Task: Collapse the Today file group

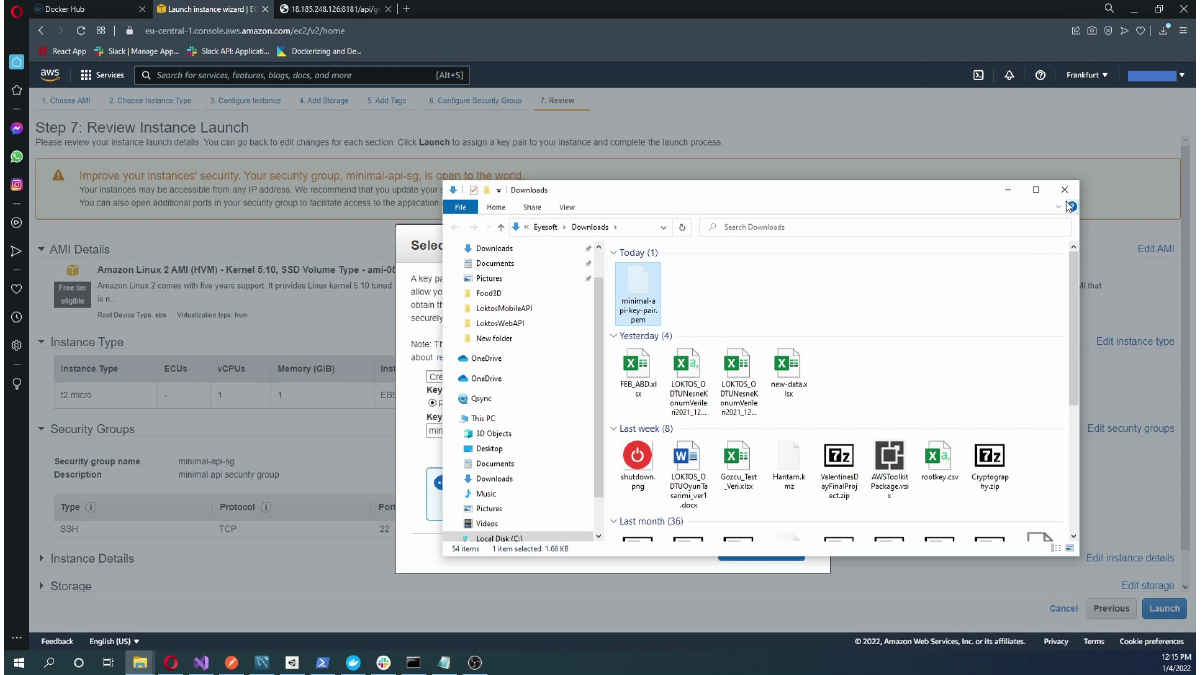Action: coord(614,253)
